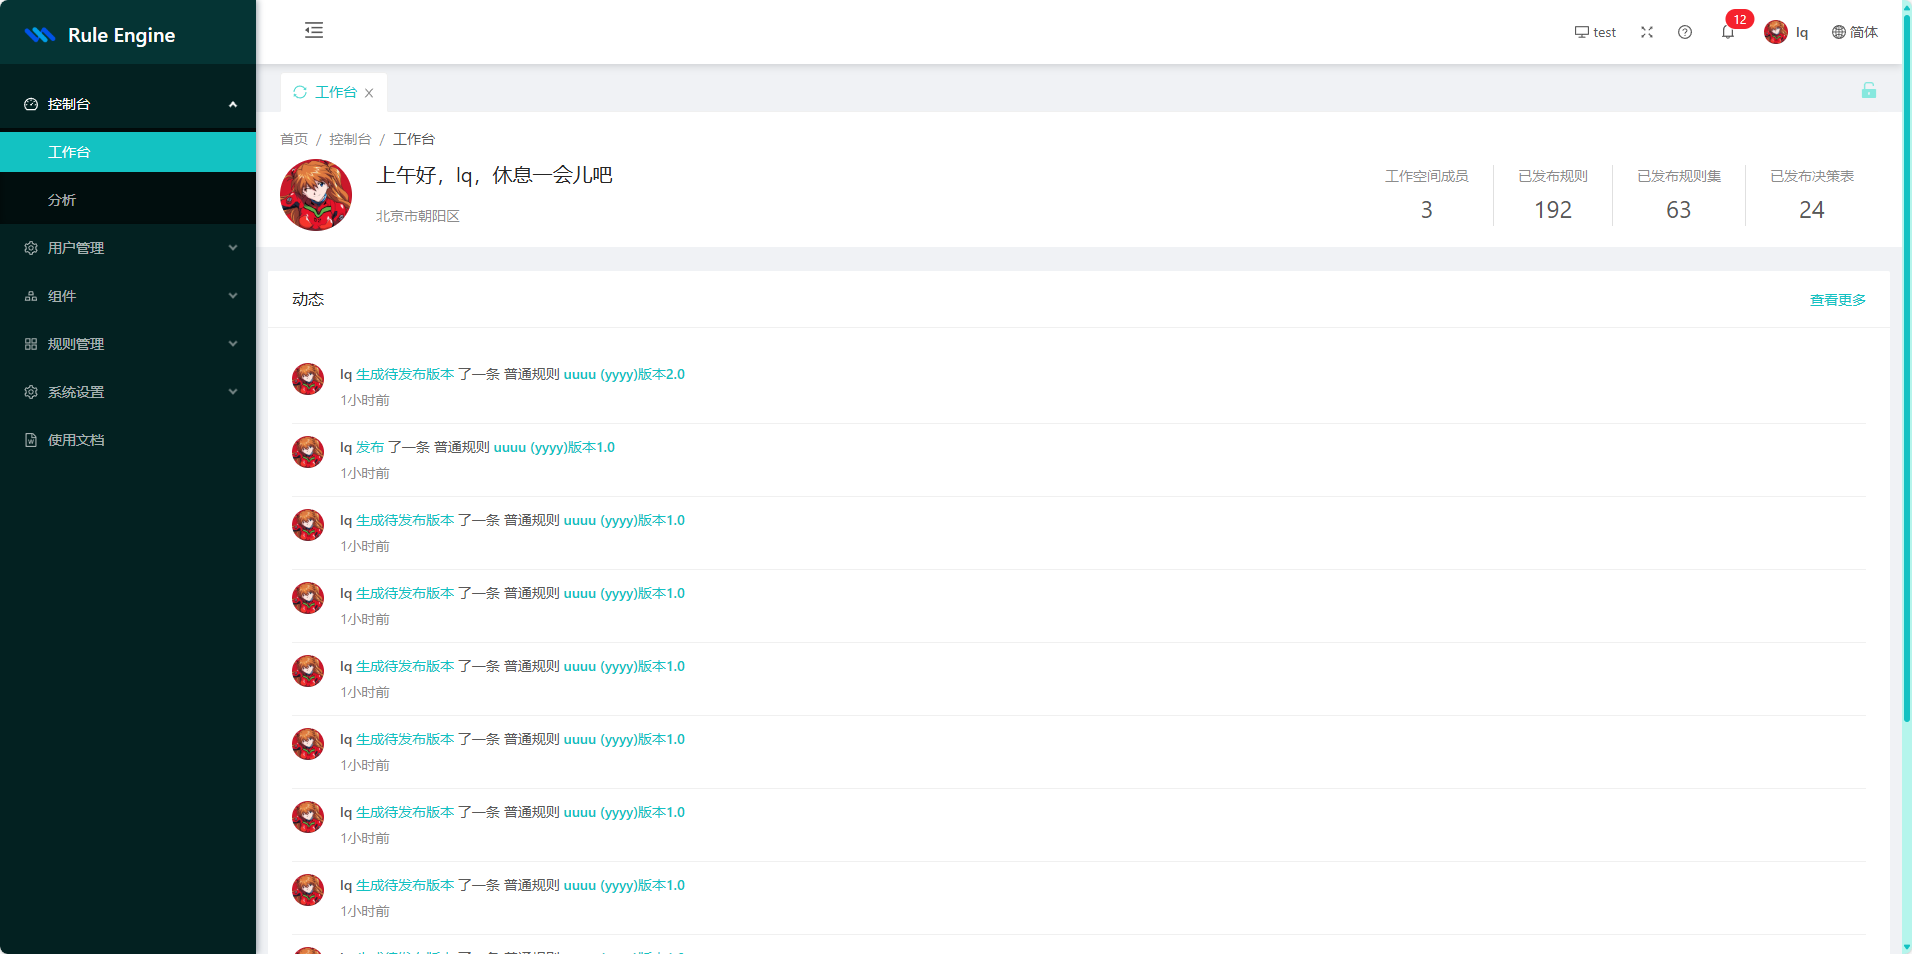The width and height of the screenshot is (1912, 954).
Task: Open 使用文档 from the sidebar
Action: pyautogui.click(x=76, y=440)
